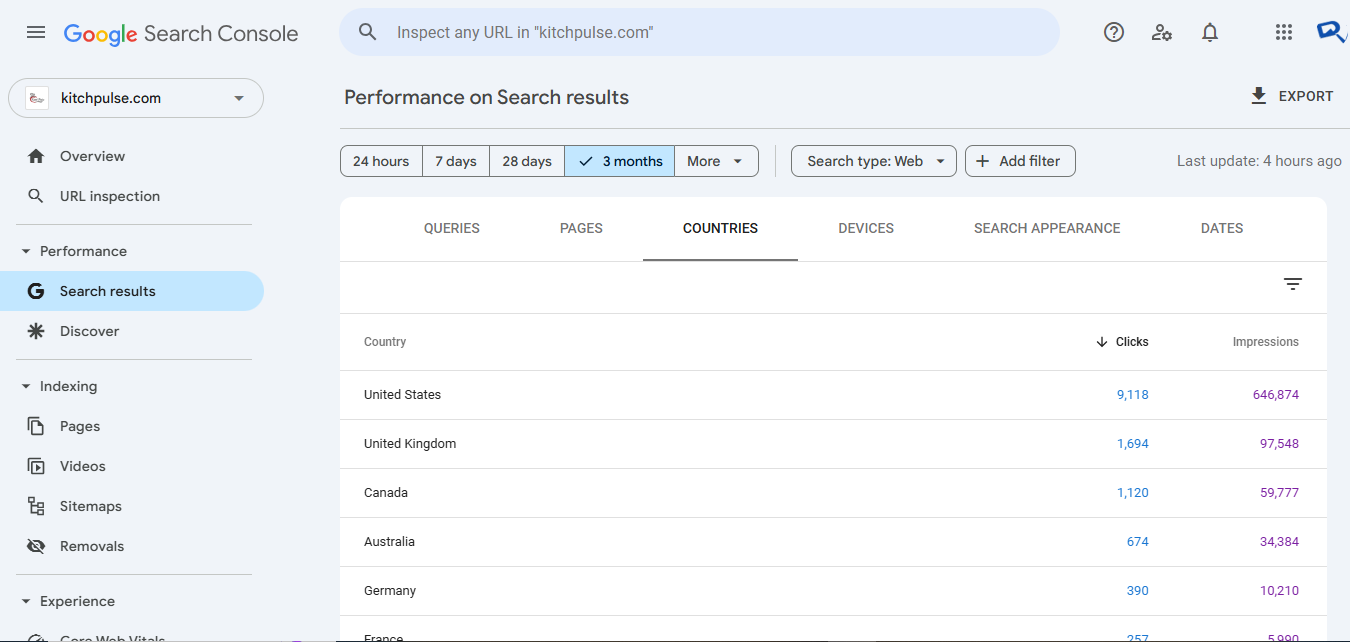The height and width of the screenshot is (642, 1350).
Task: Click the Country column header
Action: tap(385, 342)
